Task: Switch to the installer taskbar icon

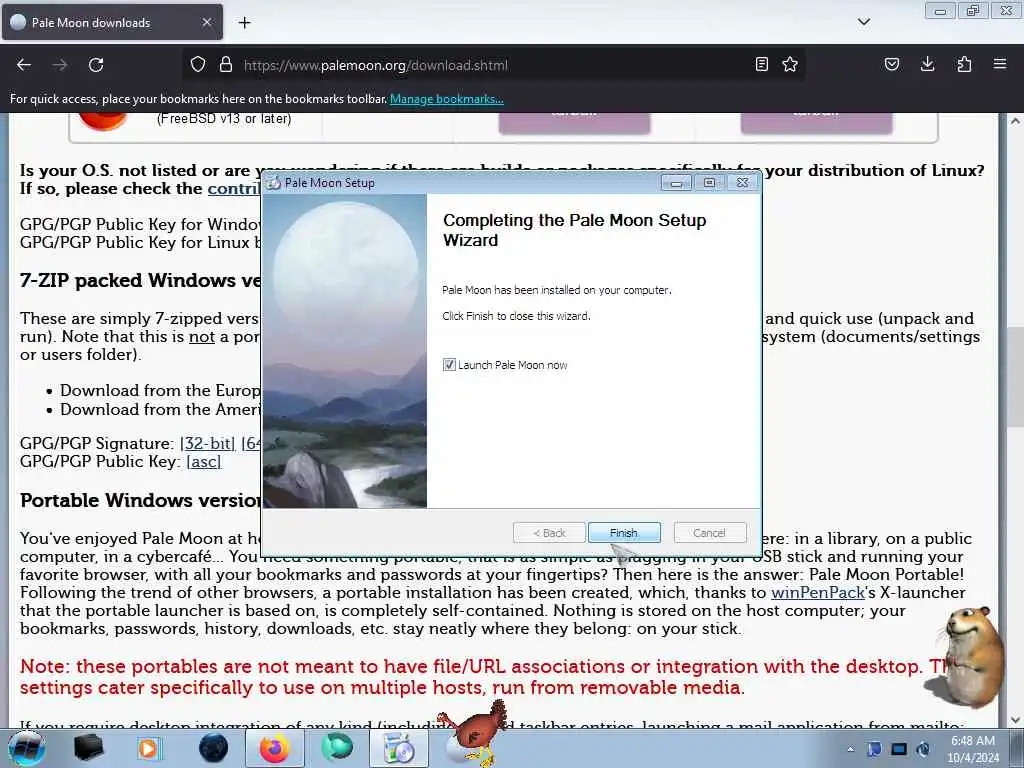Action: (x=398, y=748)
